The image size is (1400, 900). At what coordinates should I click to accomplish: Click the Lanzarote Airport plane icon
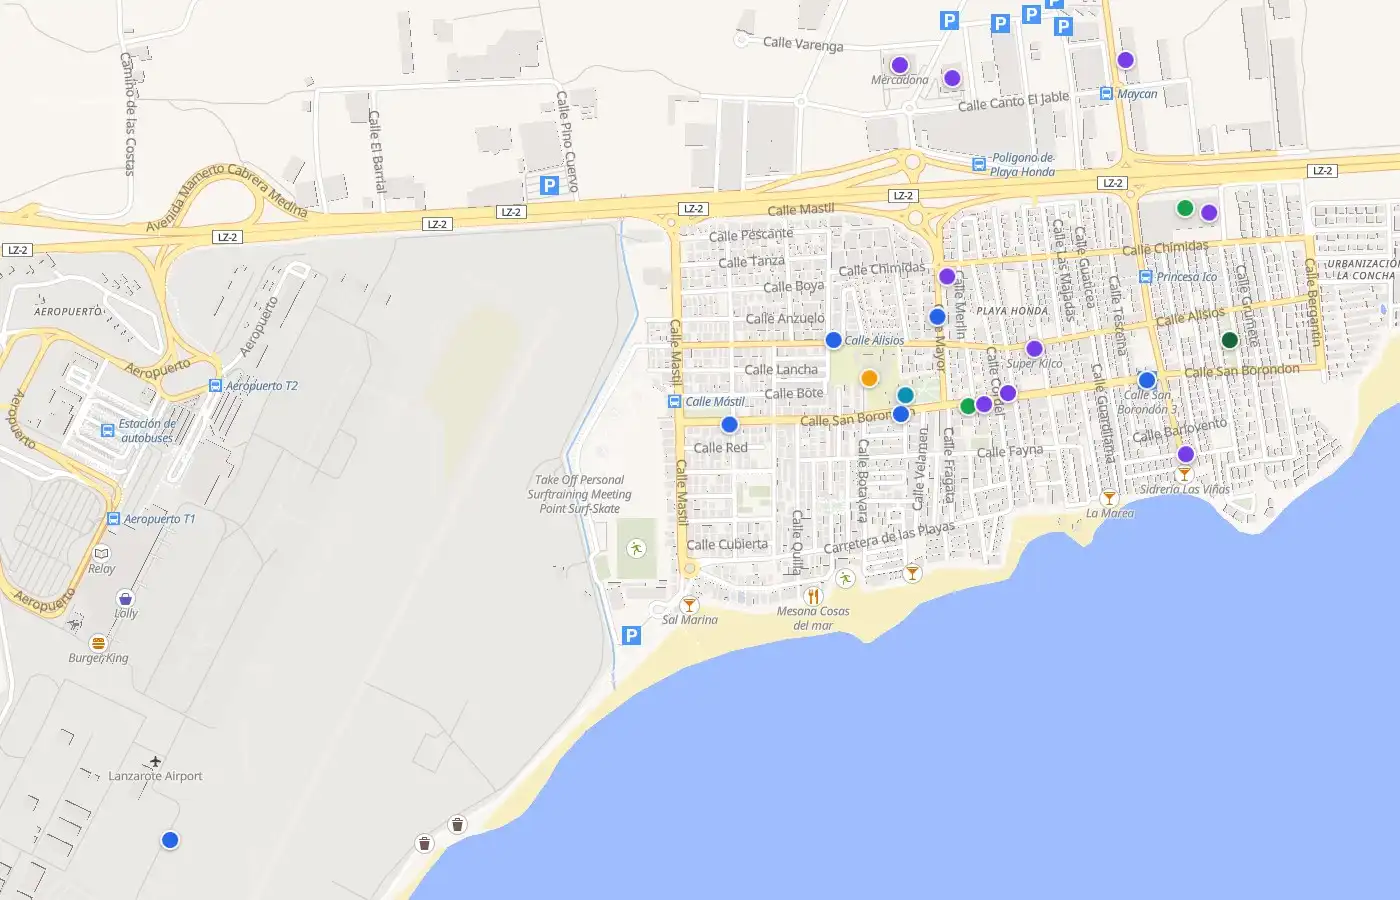155,762
